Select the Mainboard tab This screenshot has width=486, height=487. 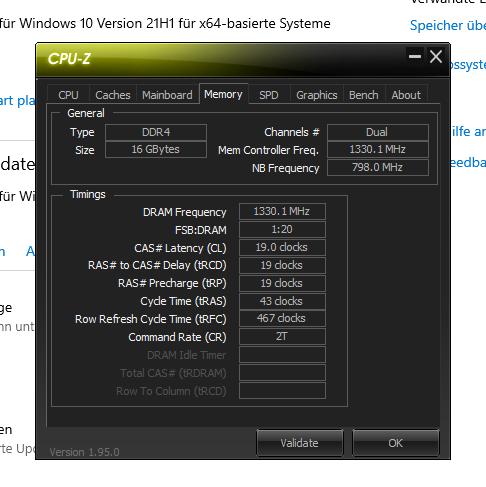[167, 95]
